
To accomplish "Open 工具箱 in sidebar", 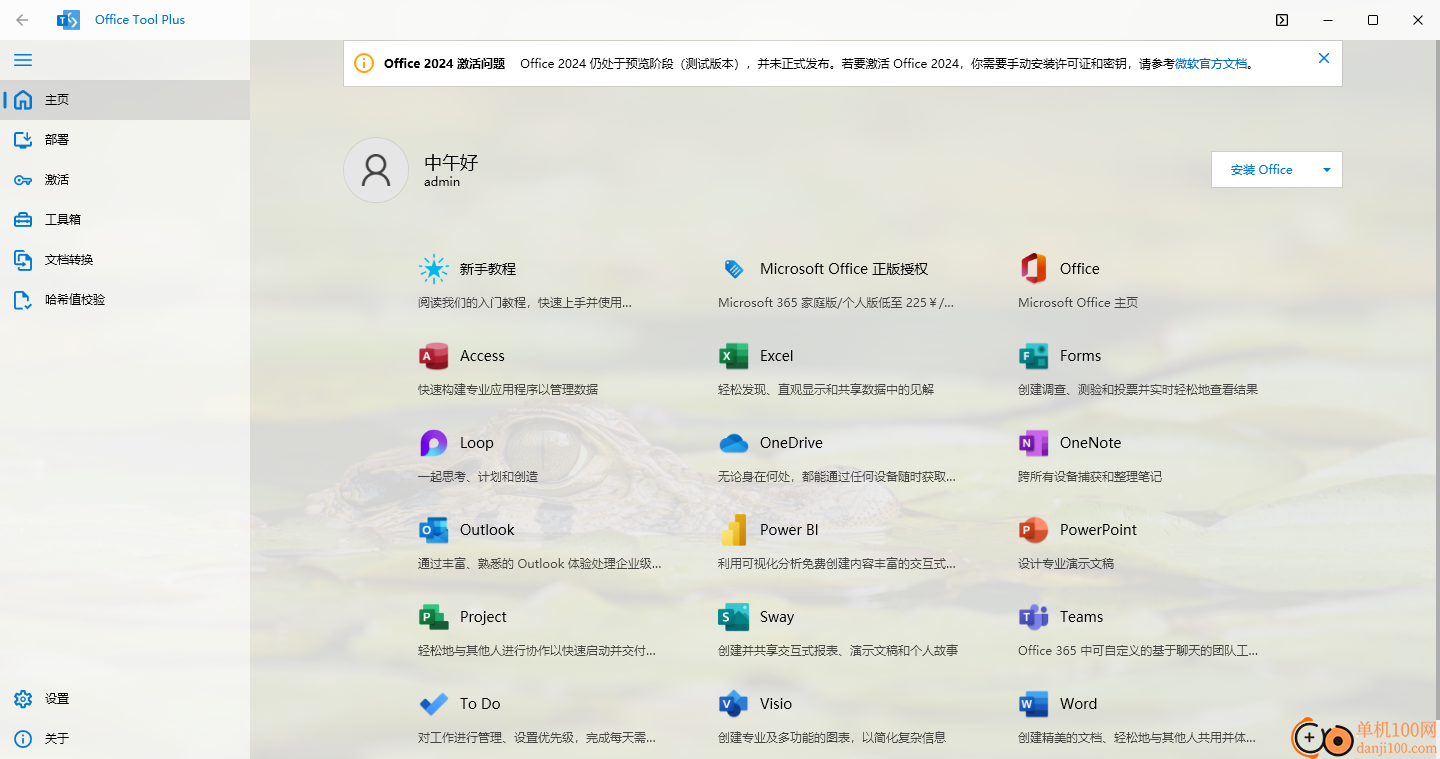I will click(125, 220).
